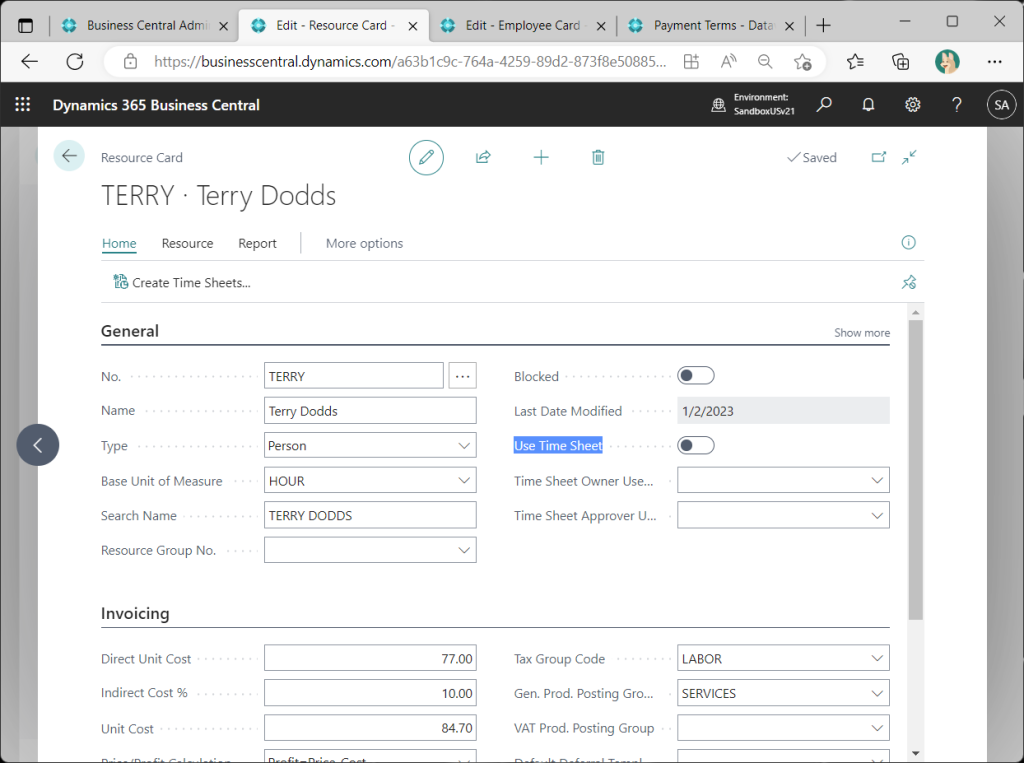Open the Resource Group No. dropdown

pos(464,550)
